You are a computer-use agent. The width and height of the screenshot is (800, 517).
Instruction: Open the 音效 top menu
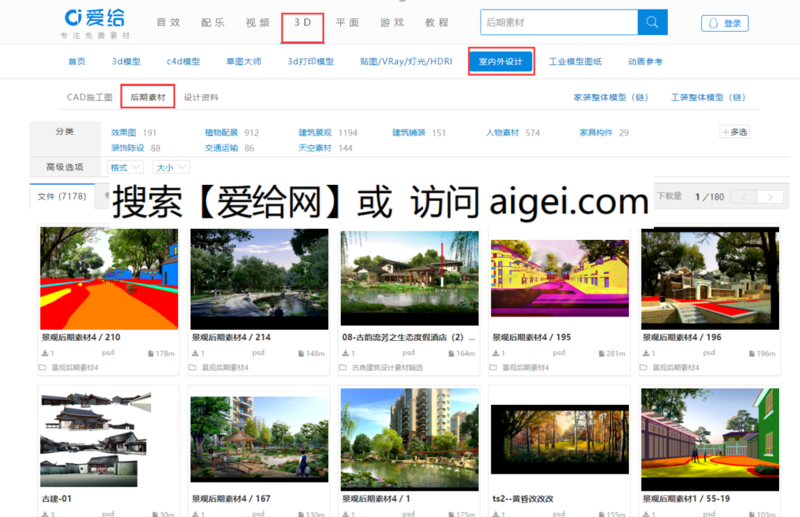pos(168,22)
